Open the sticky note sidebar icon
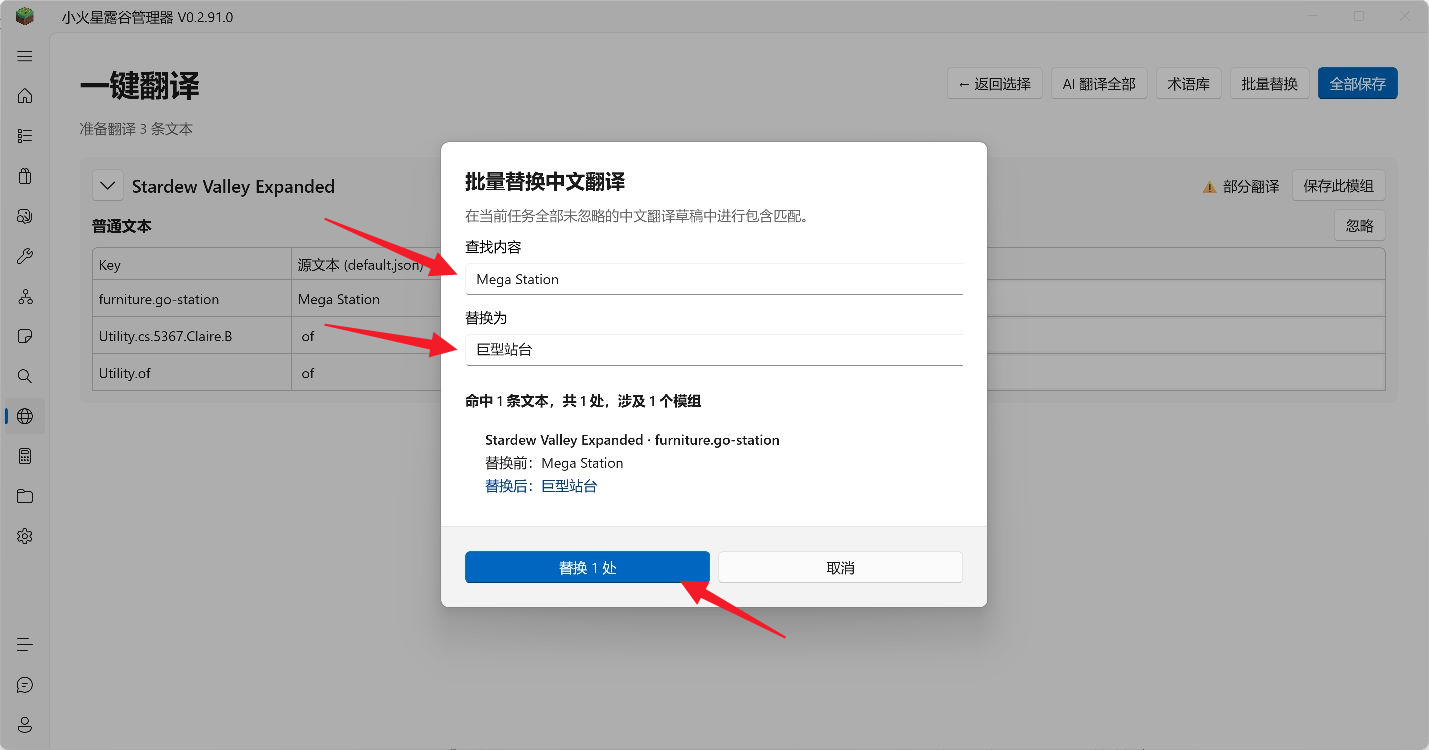This screenshot has width=1429, height=750. click(25, 336)
